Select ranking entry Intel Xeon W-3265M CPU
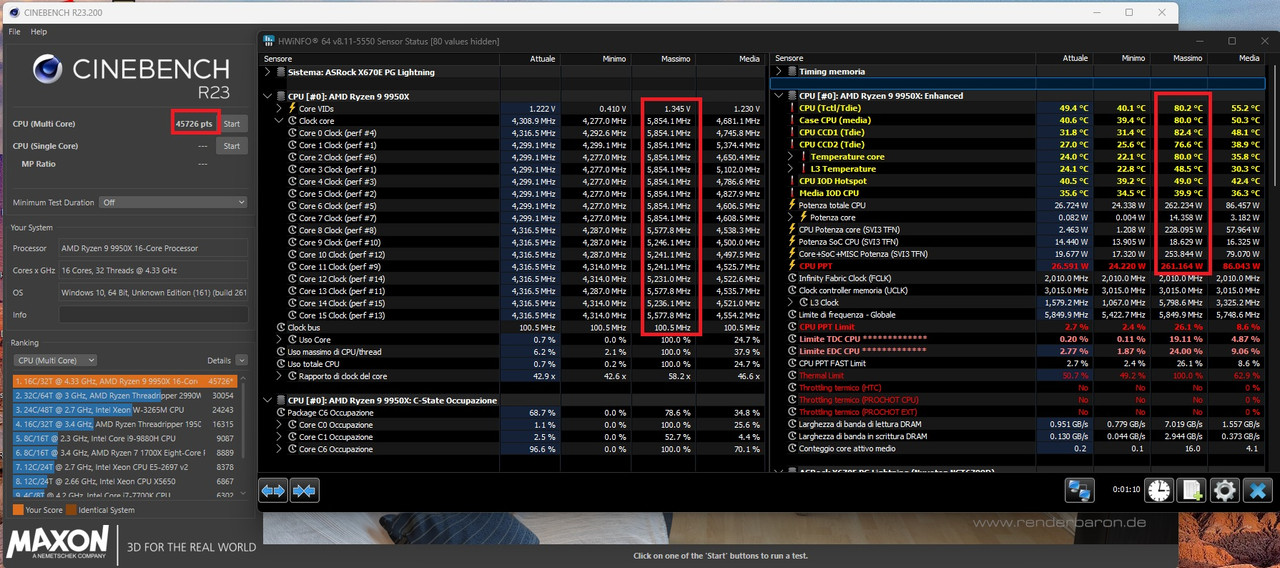The width and height of the screenshot is (1280, 568). [125, 410]
